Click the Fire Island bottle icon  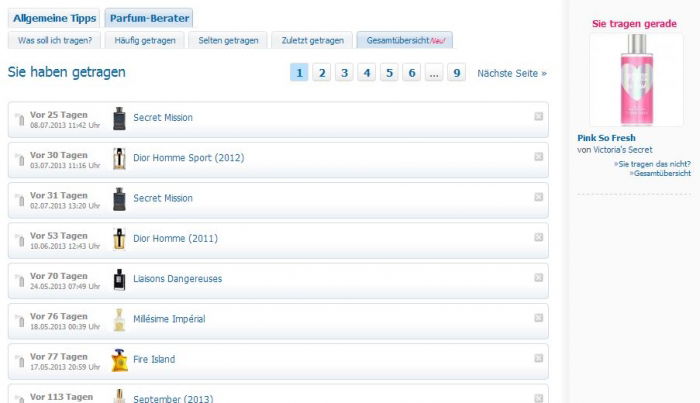click(119, 360)
